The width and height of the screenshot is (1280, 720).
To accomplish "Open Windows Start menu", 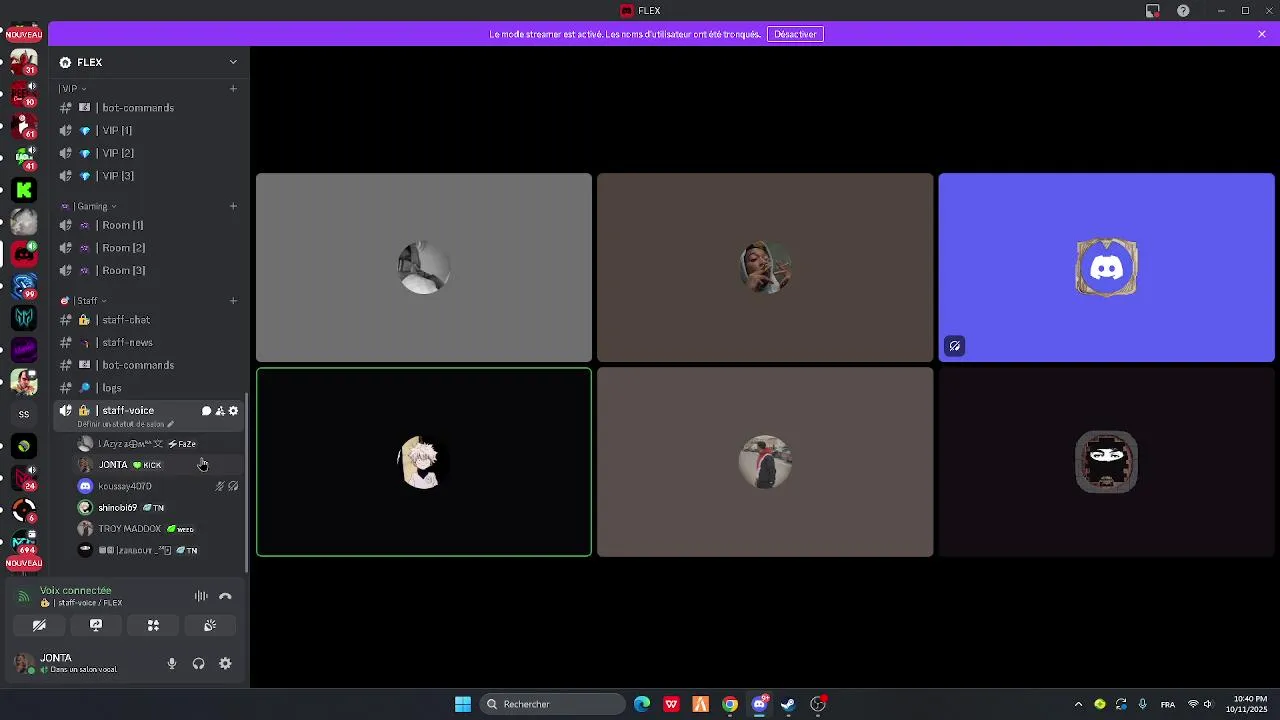I will click(463, 704).
